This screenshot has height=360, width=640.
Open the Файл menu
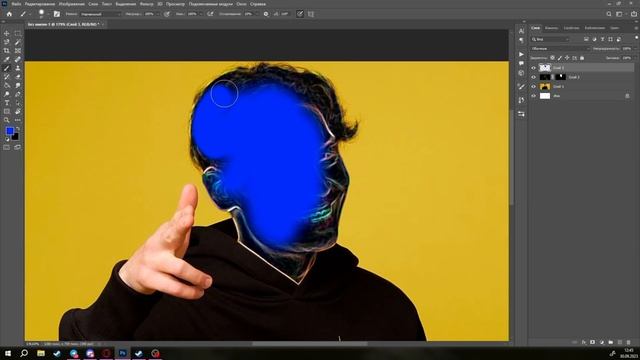[16, 4]
